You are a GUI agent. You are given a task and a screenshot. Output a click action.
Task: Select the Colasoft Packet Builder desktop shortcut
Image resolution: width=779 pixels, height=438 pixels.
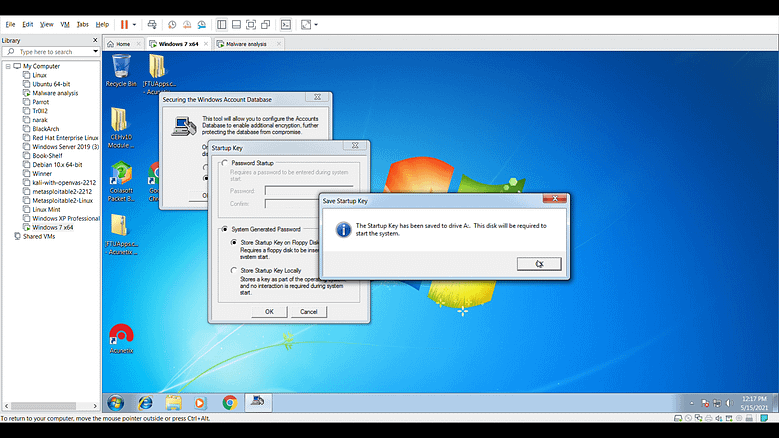(121, 182)
